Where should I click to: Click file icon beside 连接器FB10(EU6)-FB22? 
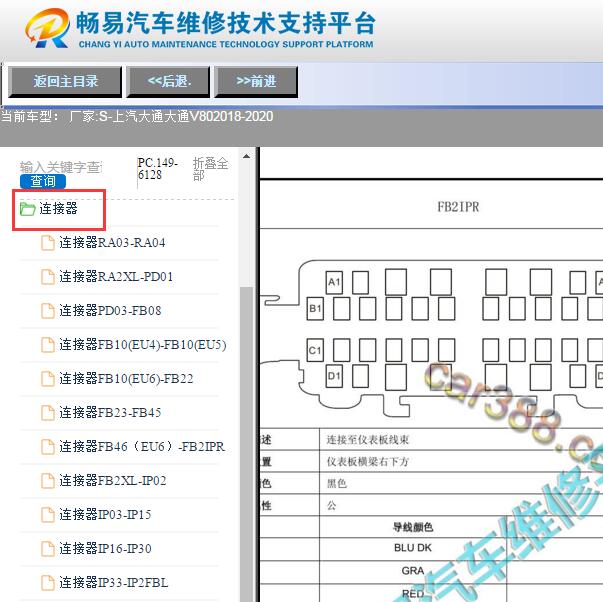[48, 379]
